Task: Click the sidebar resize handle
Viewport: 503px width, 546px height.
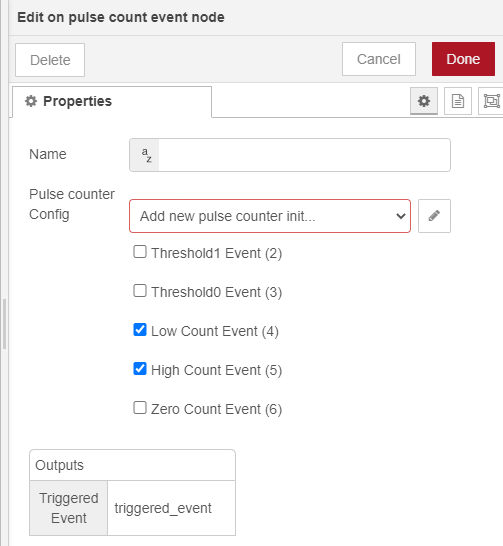Action: tap(4, 324)
